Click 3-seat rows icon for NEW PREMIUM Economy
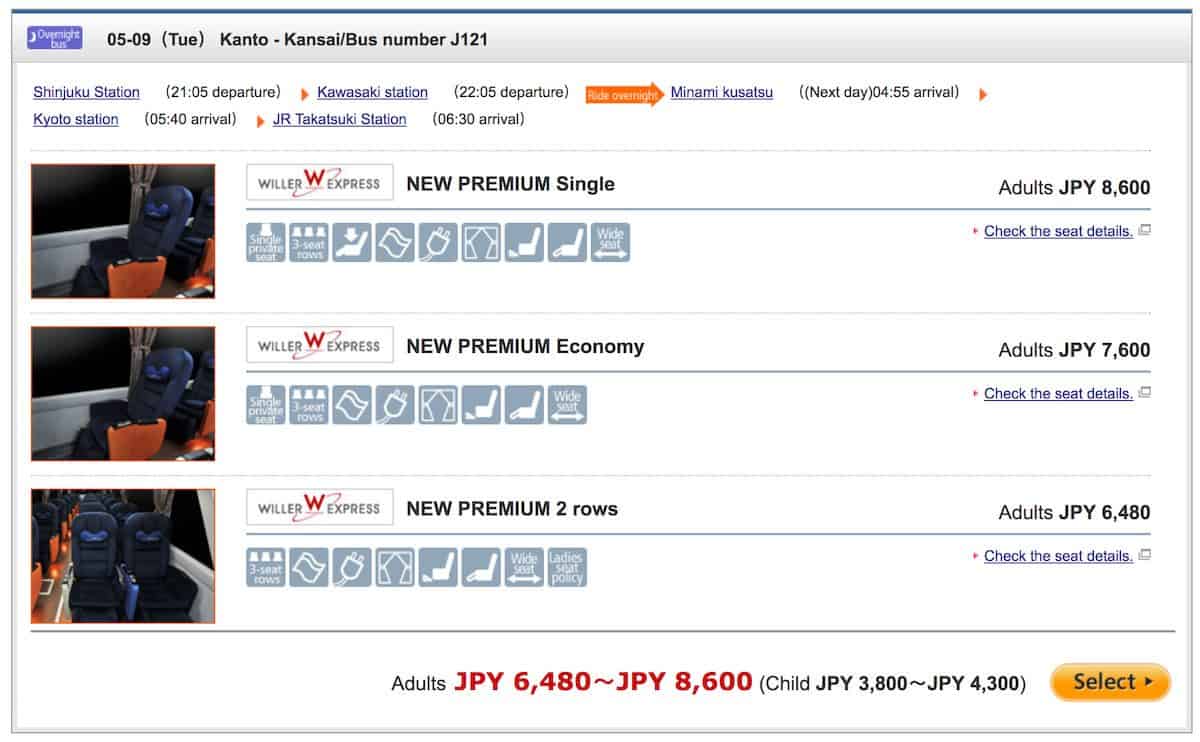The width and height of the screenshot is (1200, 742). click(x=308, y=404)
